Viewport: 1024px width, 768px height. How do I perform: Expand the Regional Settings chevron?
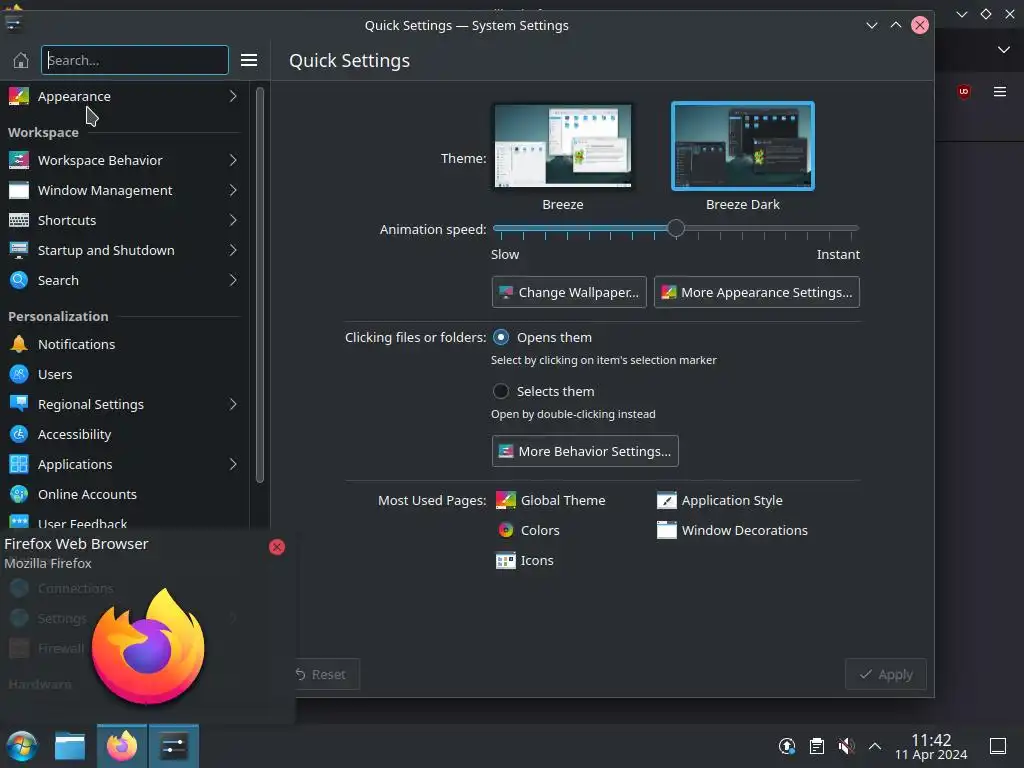[233, 404]
